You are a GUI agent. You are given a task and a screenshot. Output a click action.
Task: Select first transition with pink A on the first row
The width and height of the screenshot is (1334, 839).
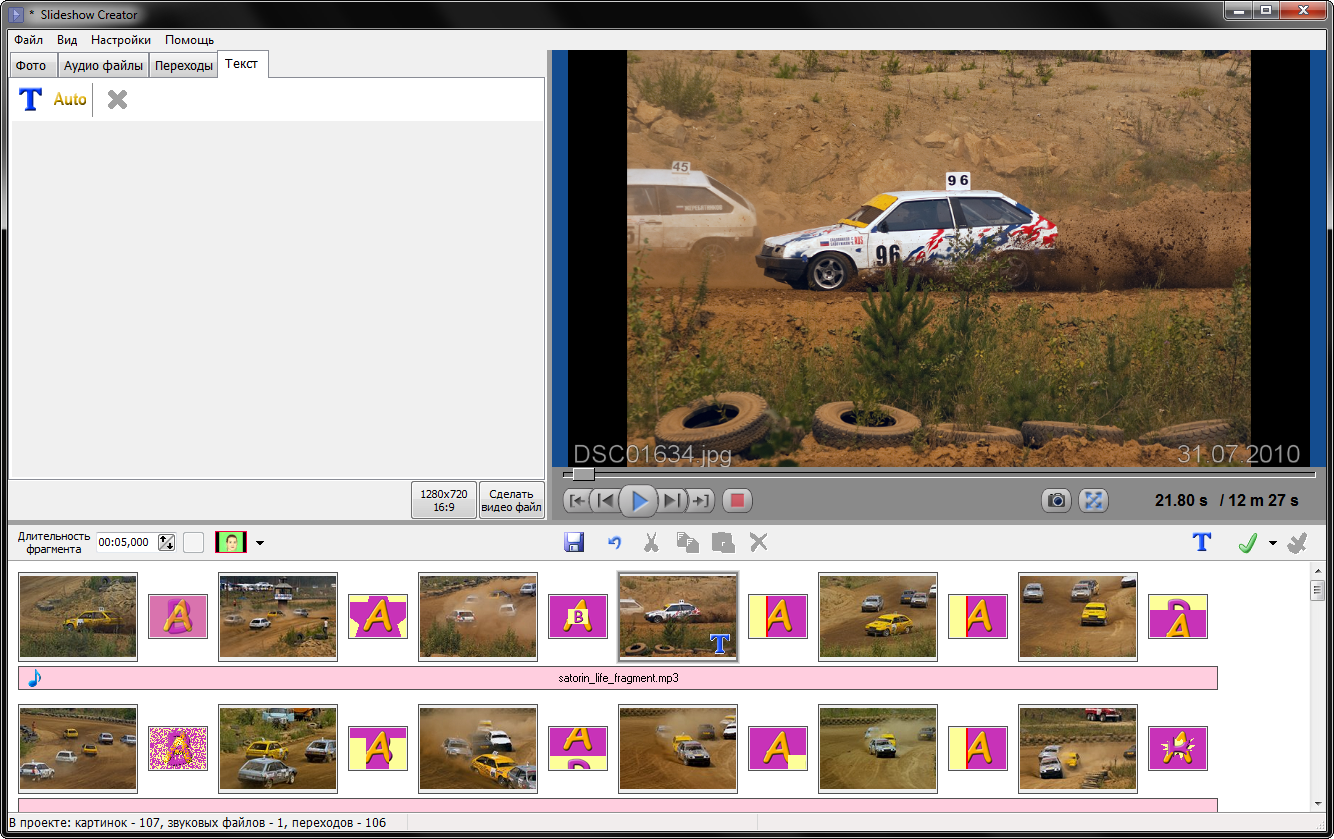pyautogui.click(x=178, y=617)
